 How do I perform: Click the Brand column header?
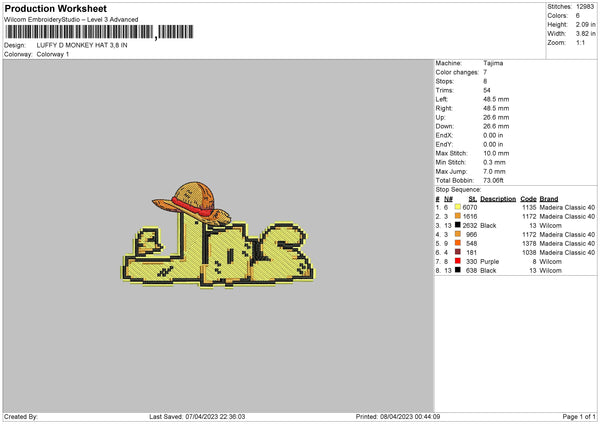point(549,199)
